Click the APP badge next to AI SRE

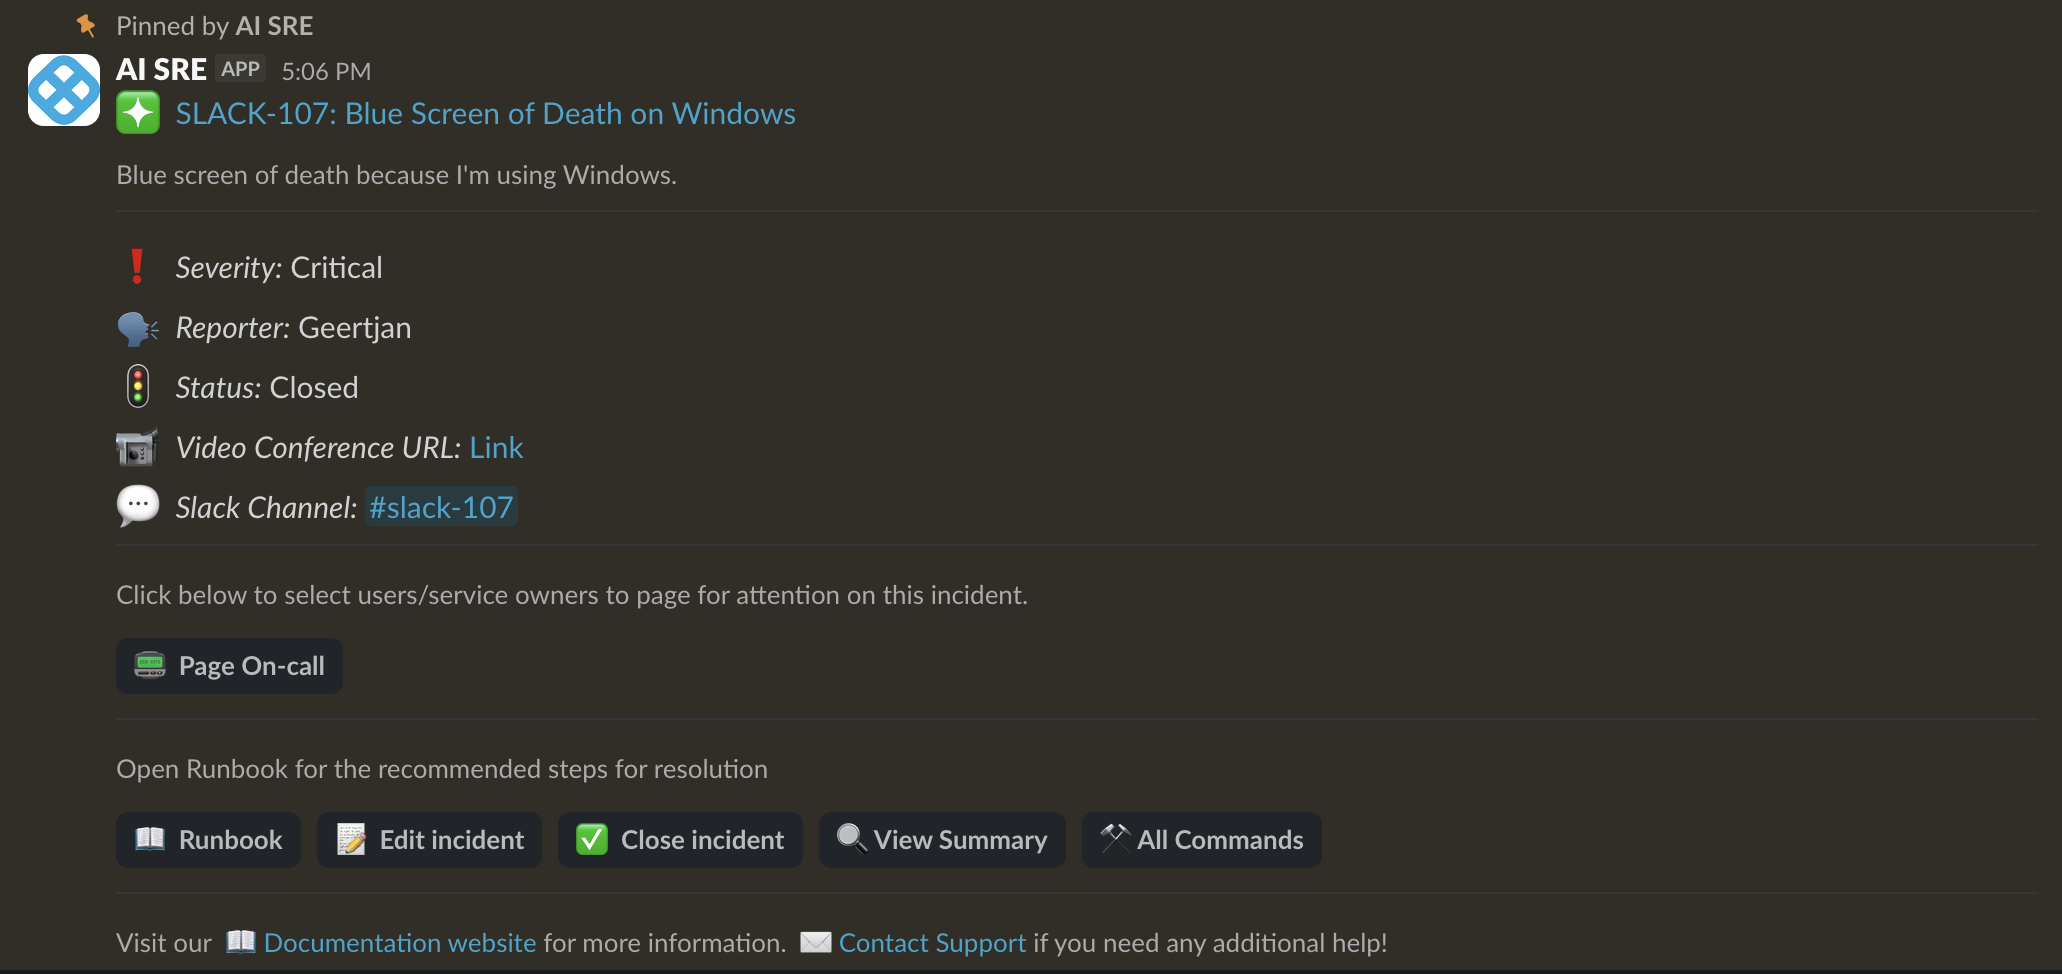pyautogui.click(x=240, y=69)
